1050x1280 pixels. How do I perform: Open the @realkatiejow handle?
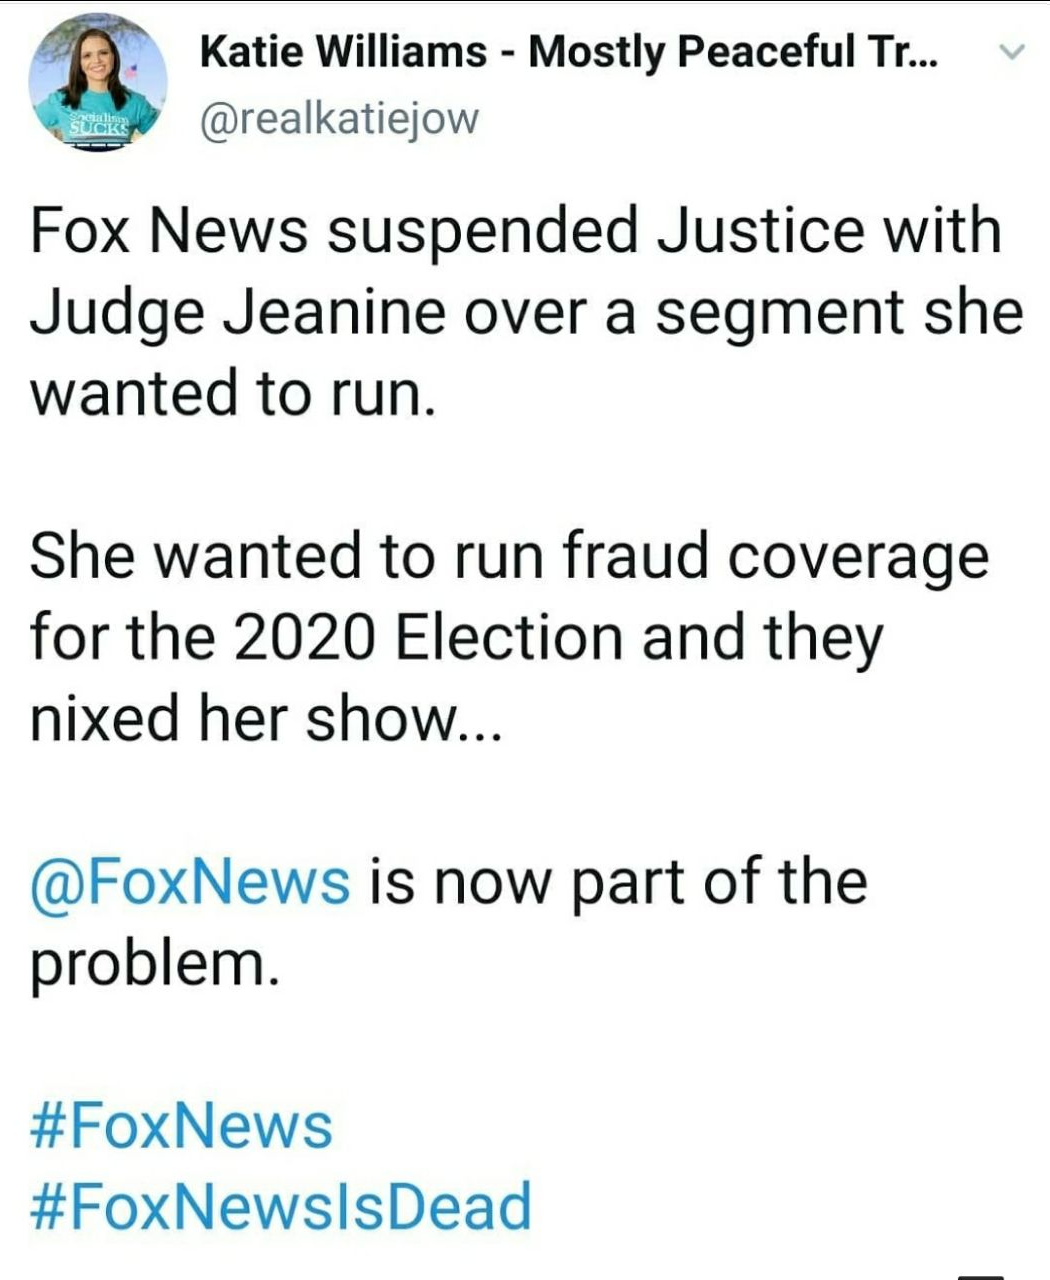(340, 118)
